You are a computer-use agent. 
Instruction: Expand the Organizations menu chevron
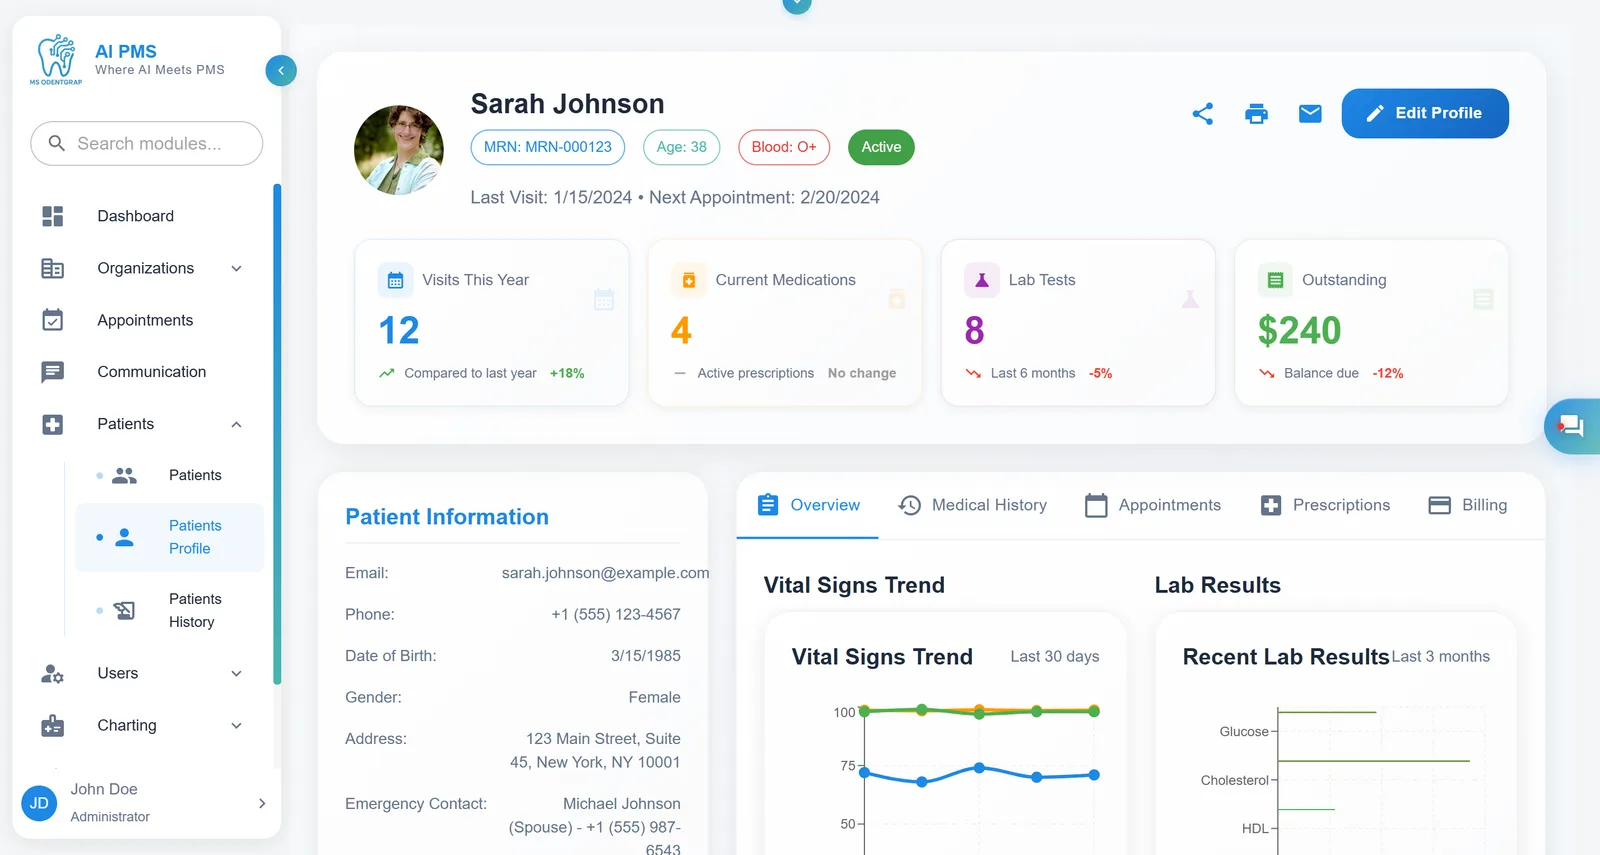pyautogui.click(x=237, y=268)
